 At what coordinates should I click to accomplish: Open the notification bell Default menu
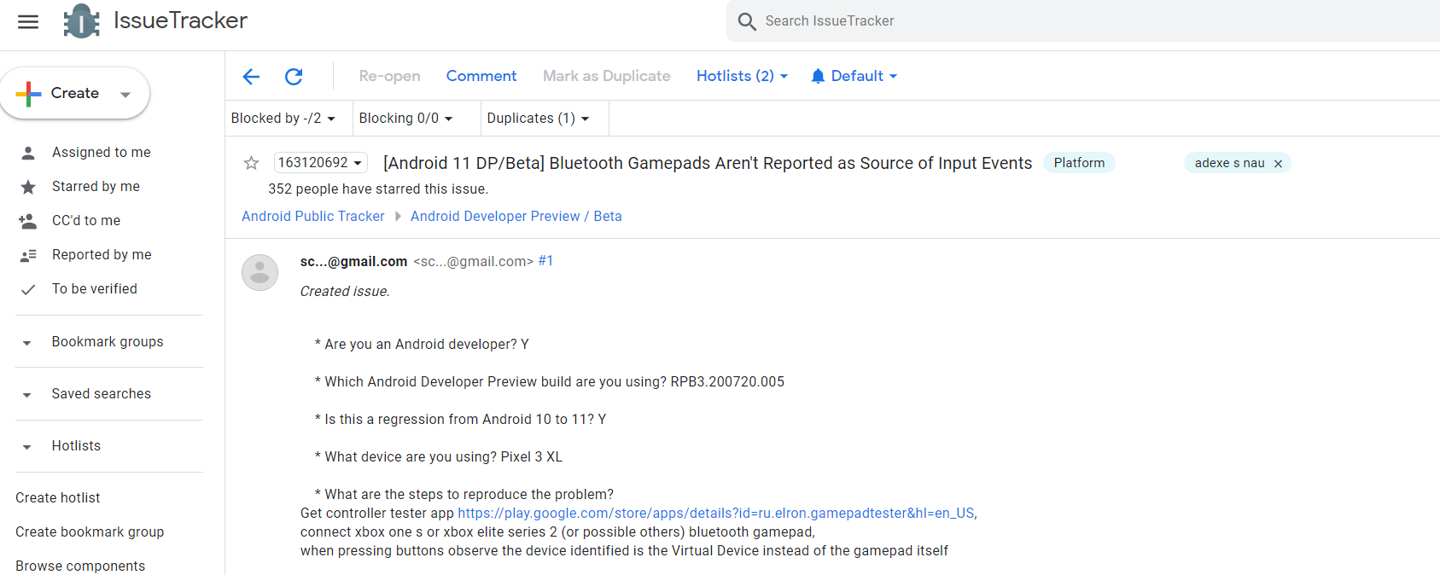coord(853,76)
